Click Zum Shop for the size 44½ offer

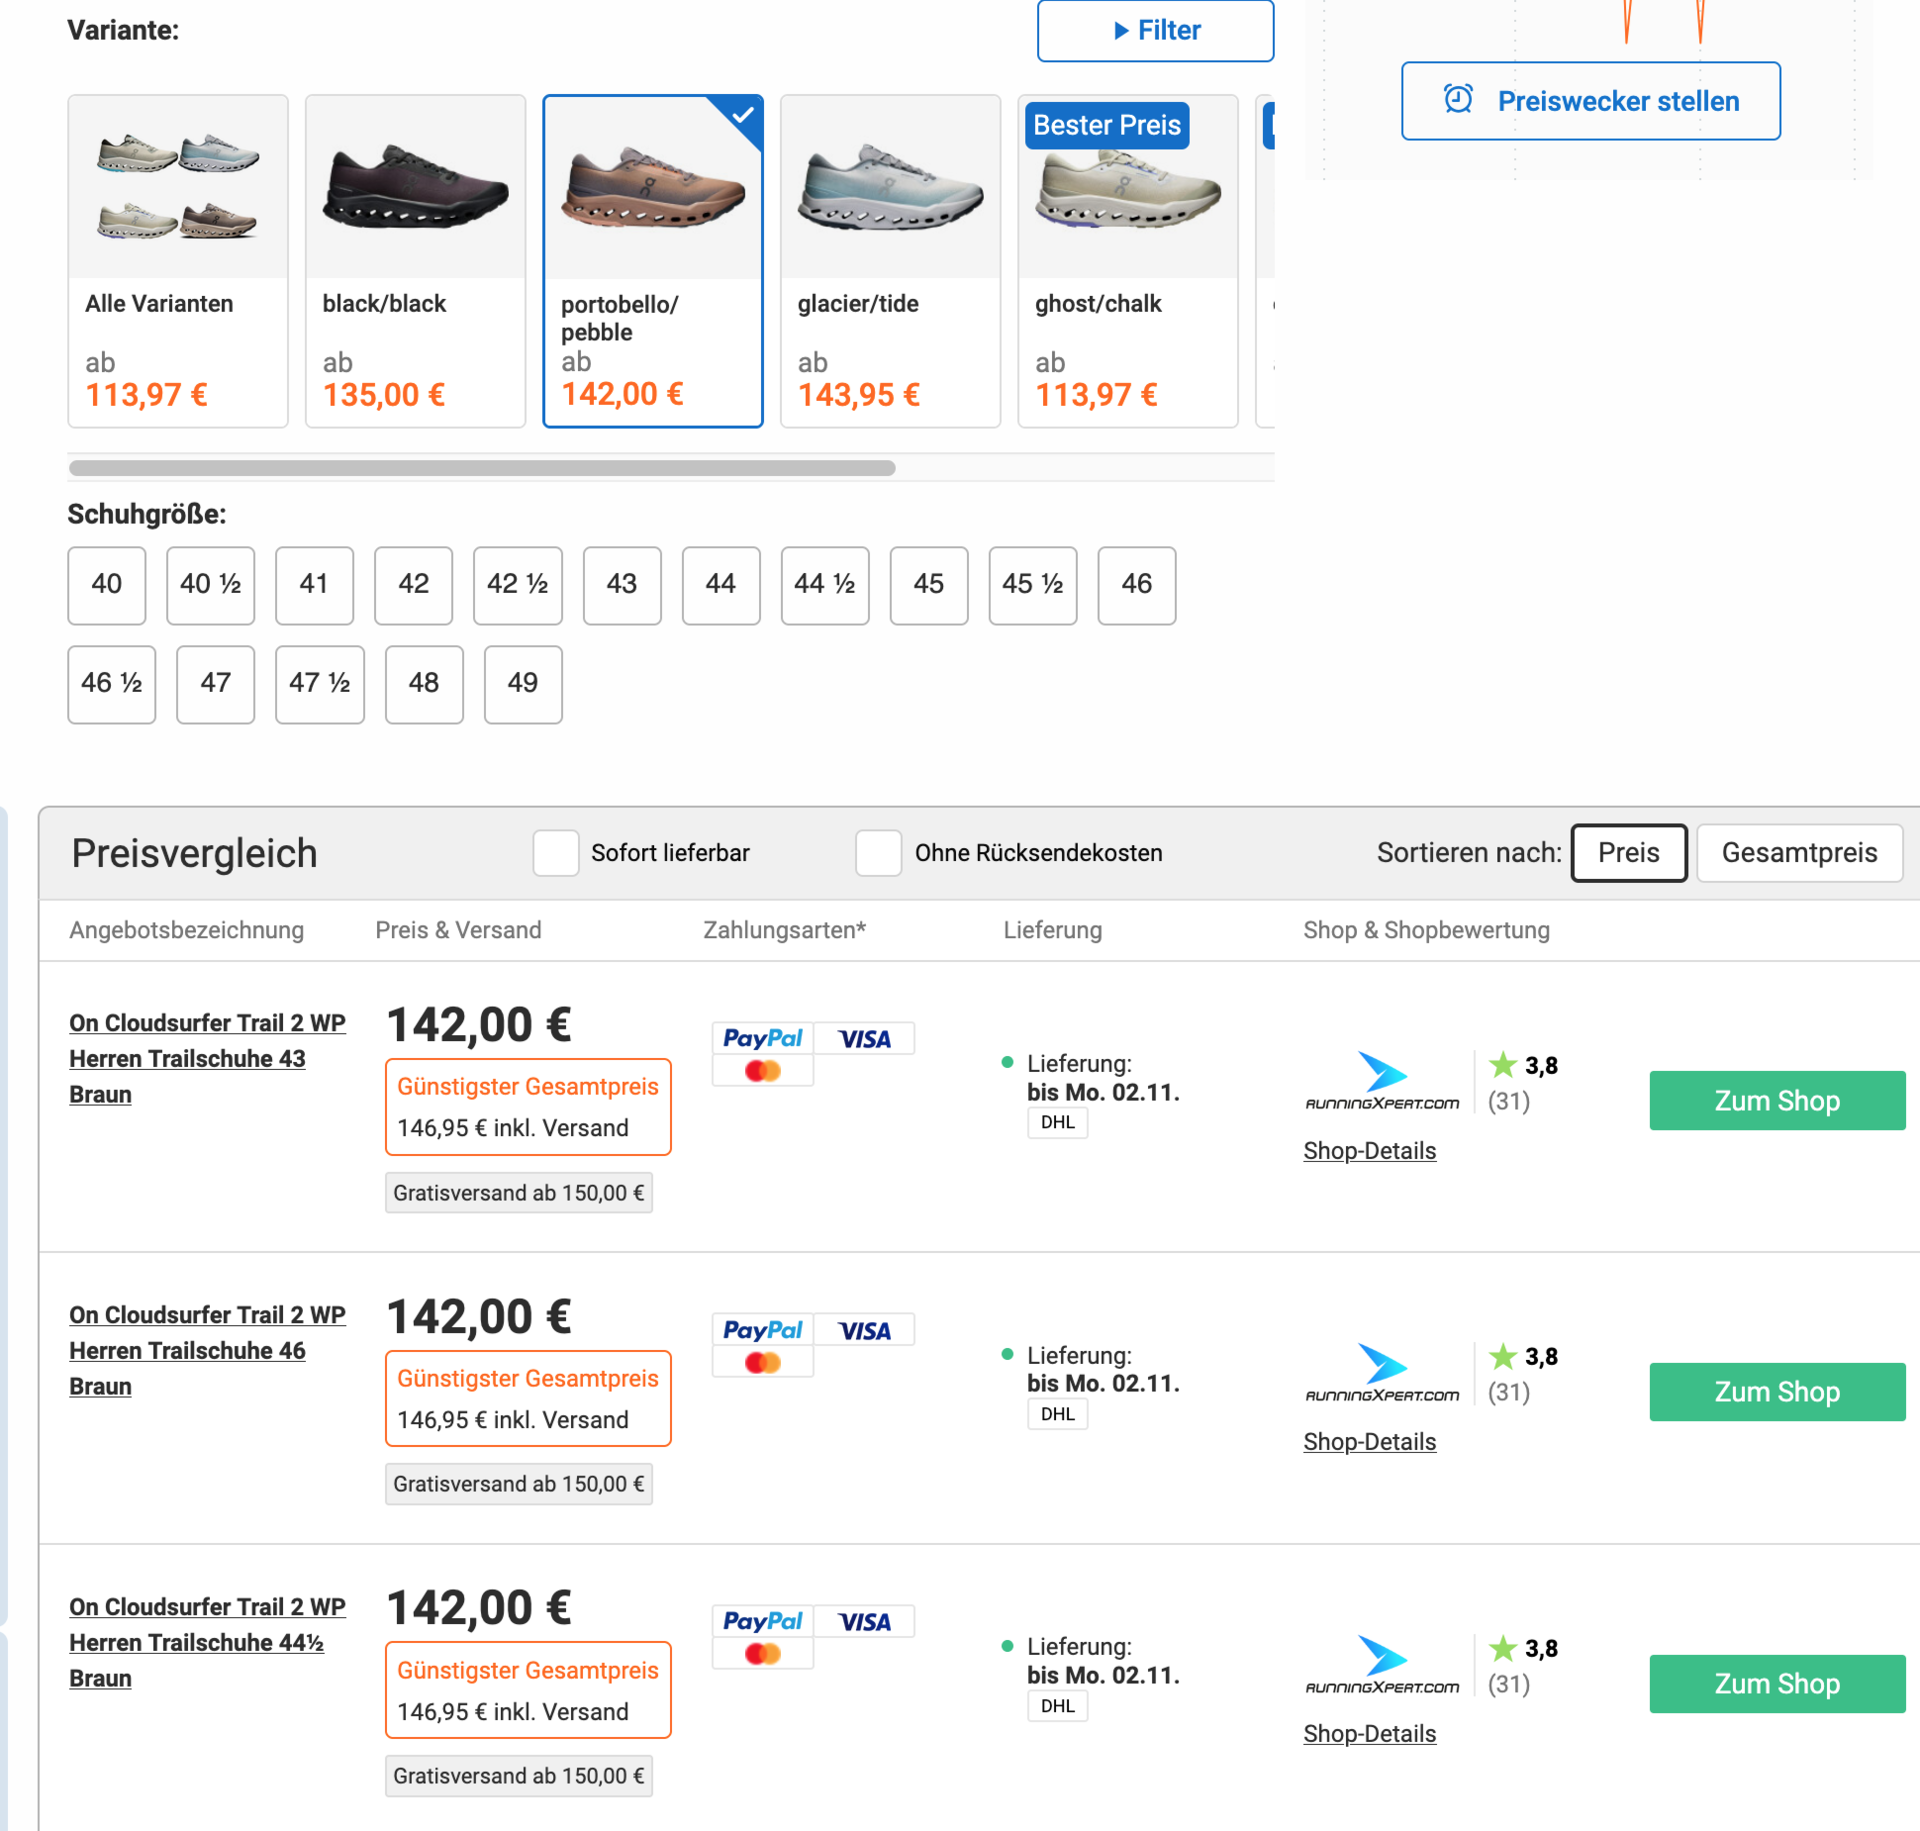[x=1777, y=1684]
